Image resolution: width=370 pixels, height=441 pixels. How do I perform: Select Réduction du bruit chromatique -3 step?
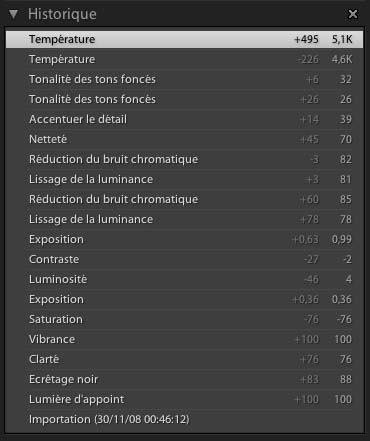click(185, 159)
